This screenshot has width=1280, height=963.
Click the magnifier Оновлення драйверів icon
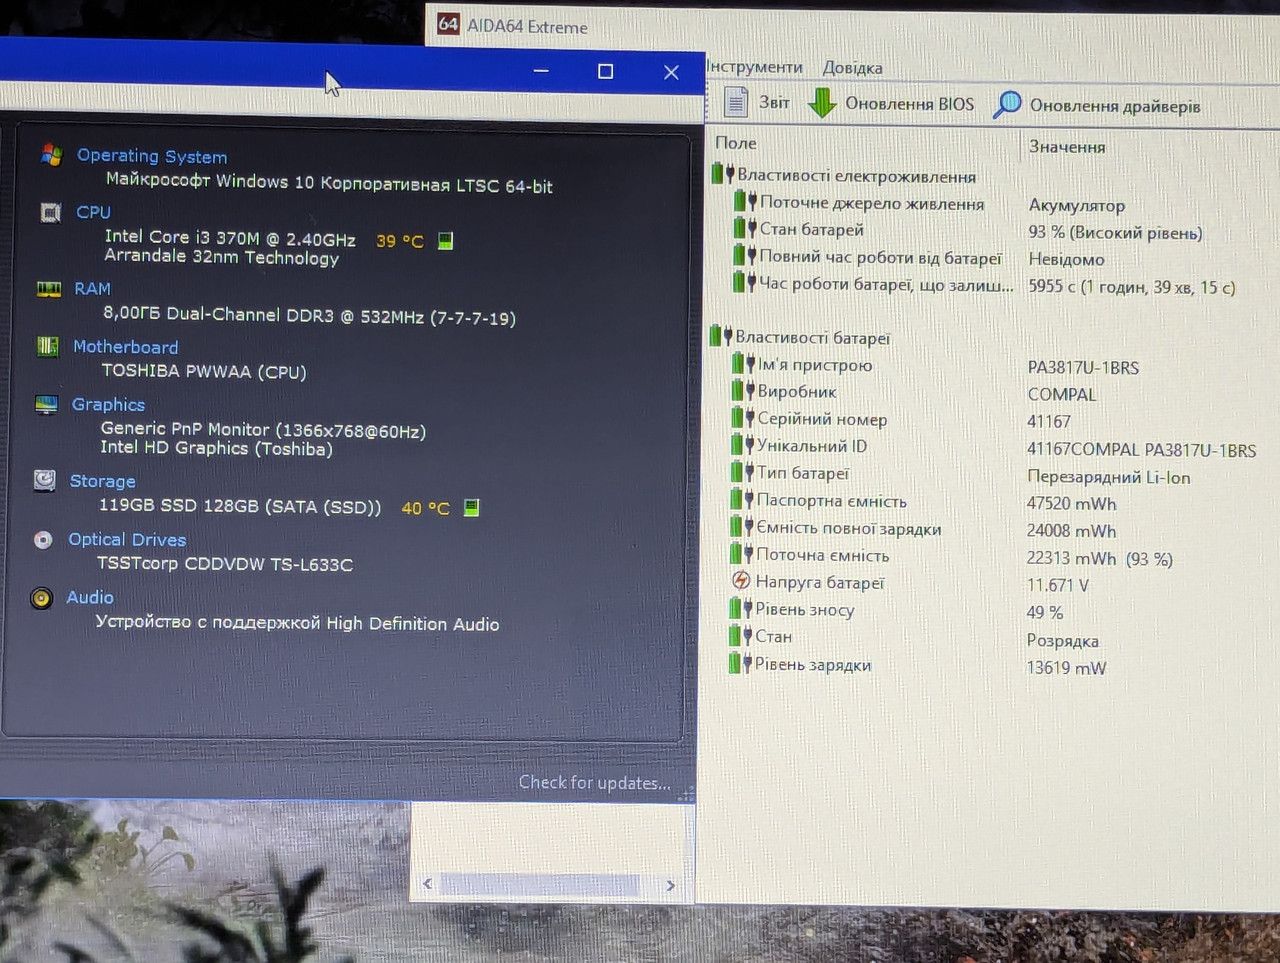pos(1007,104)
